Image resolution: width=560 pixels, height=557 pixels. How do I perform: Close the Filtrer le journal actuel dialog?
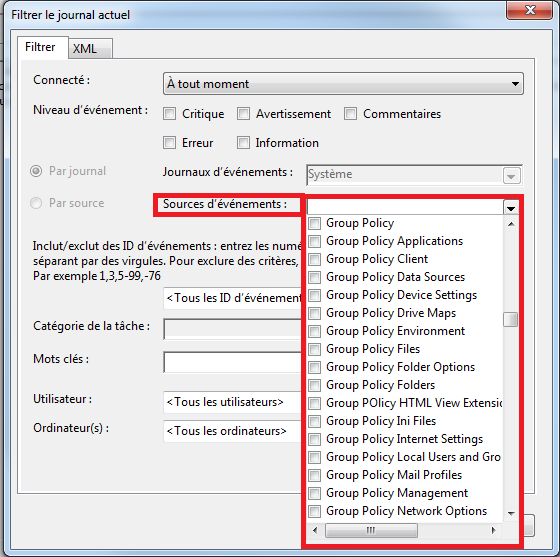pyautogui.click(x=530, y=11)
